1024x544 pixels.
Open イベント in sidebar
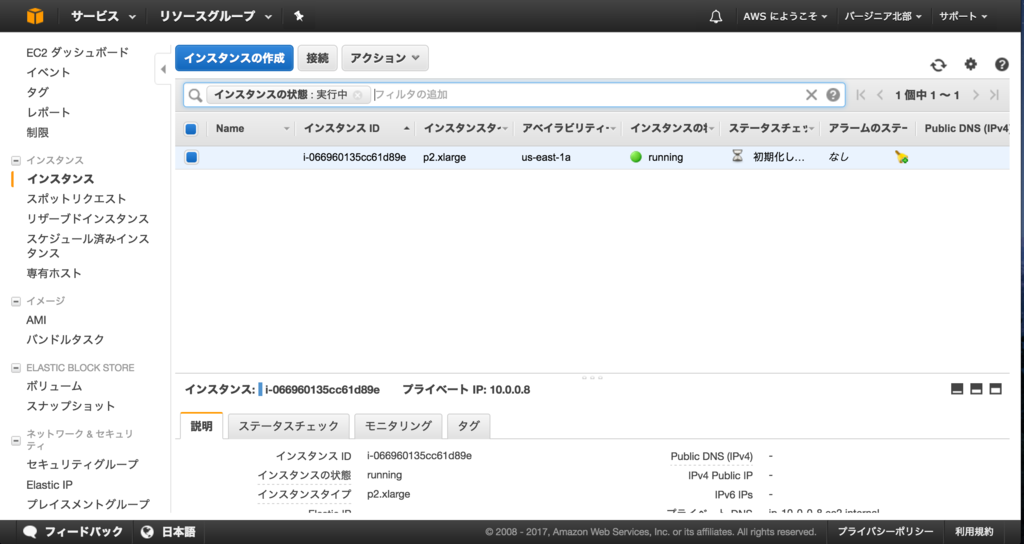[48, 72]
